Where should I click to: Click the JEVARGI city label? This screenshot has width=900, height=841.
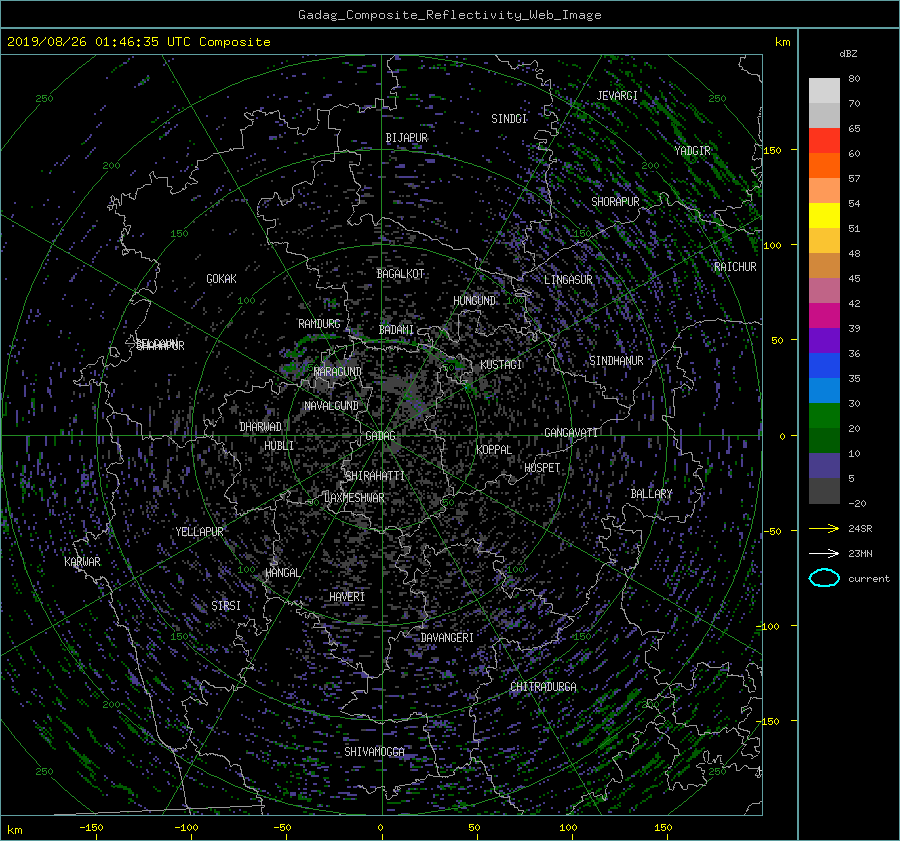(617, 96)
